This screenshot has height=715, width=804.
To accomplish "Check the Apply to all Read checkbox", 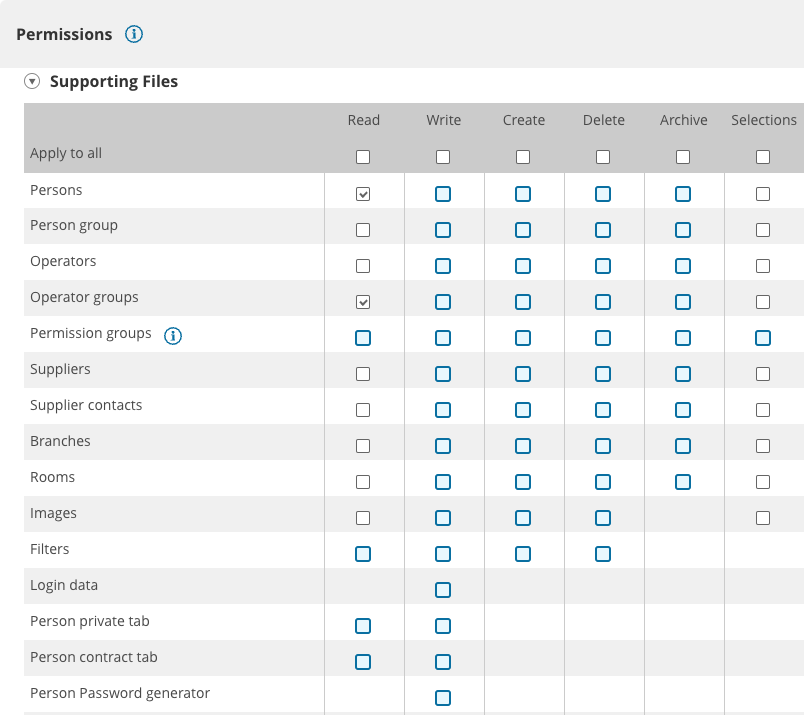I will pos(363,156).
